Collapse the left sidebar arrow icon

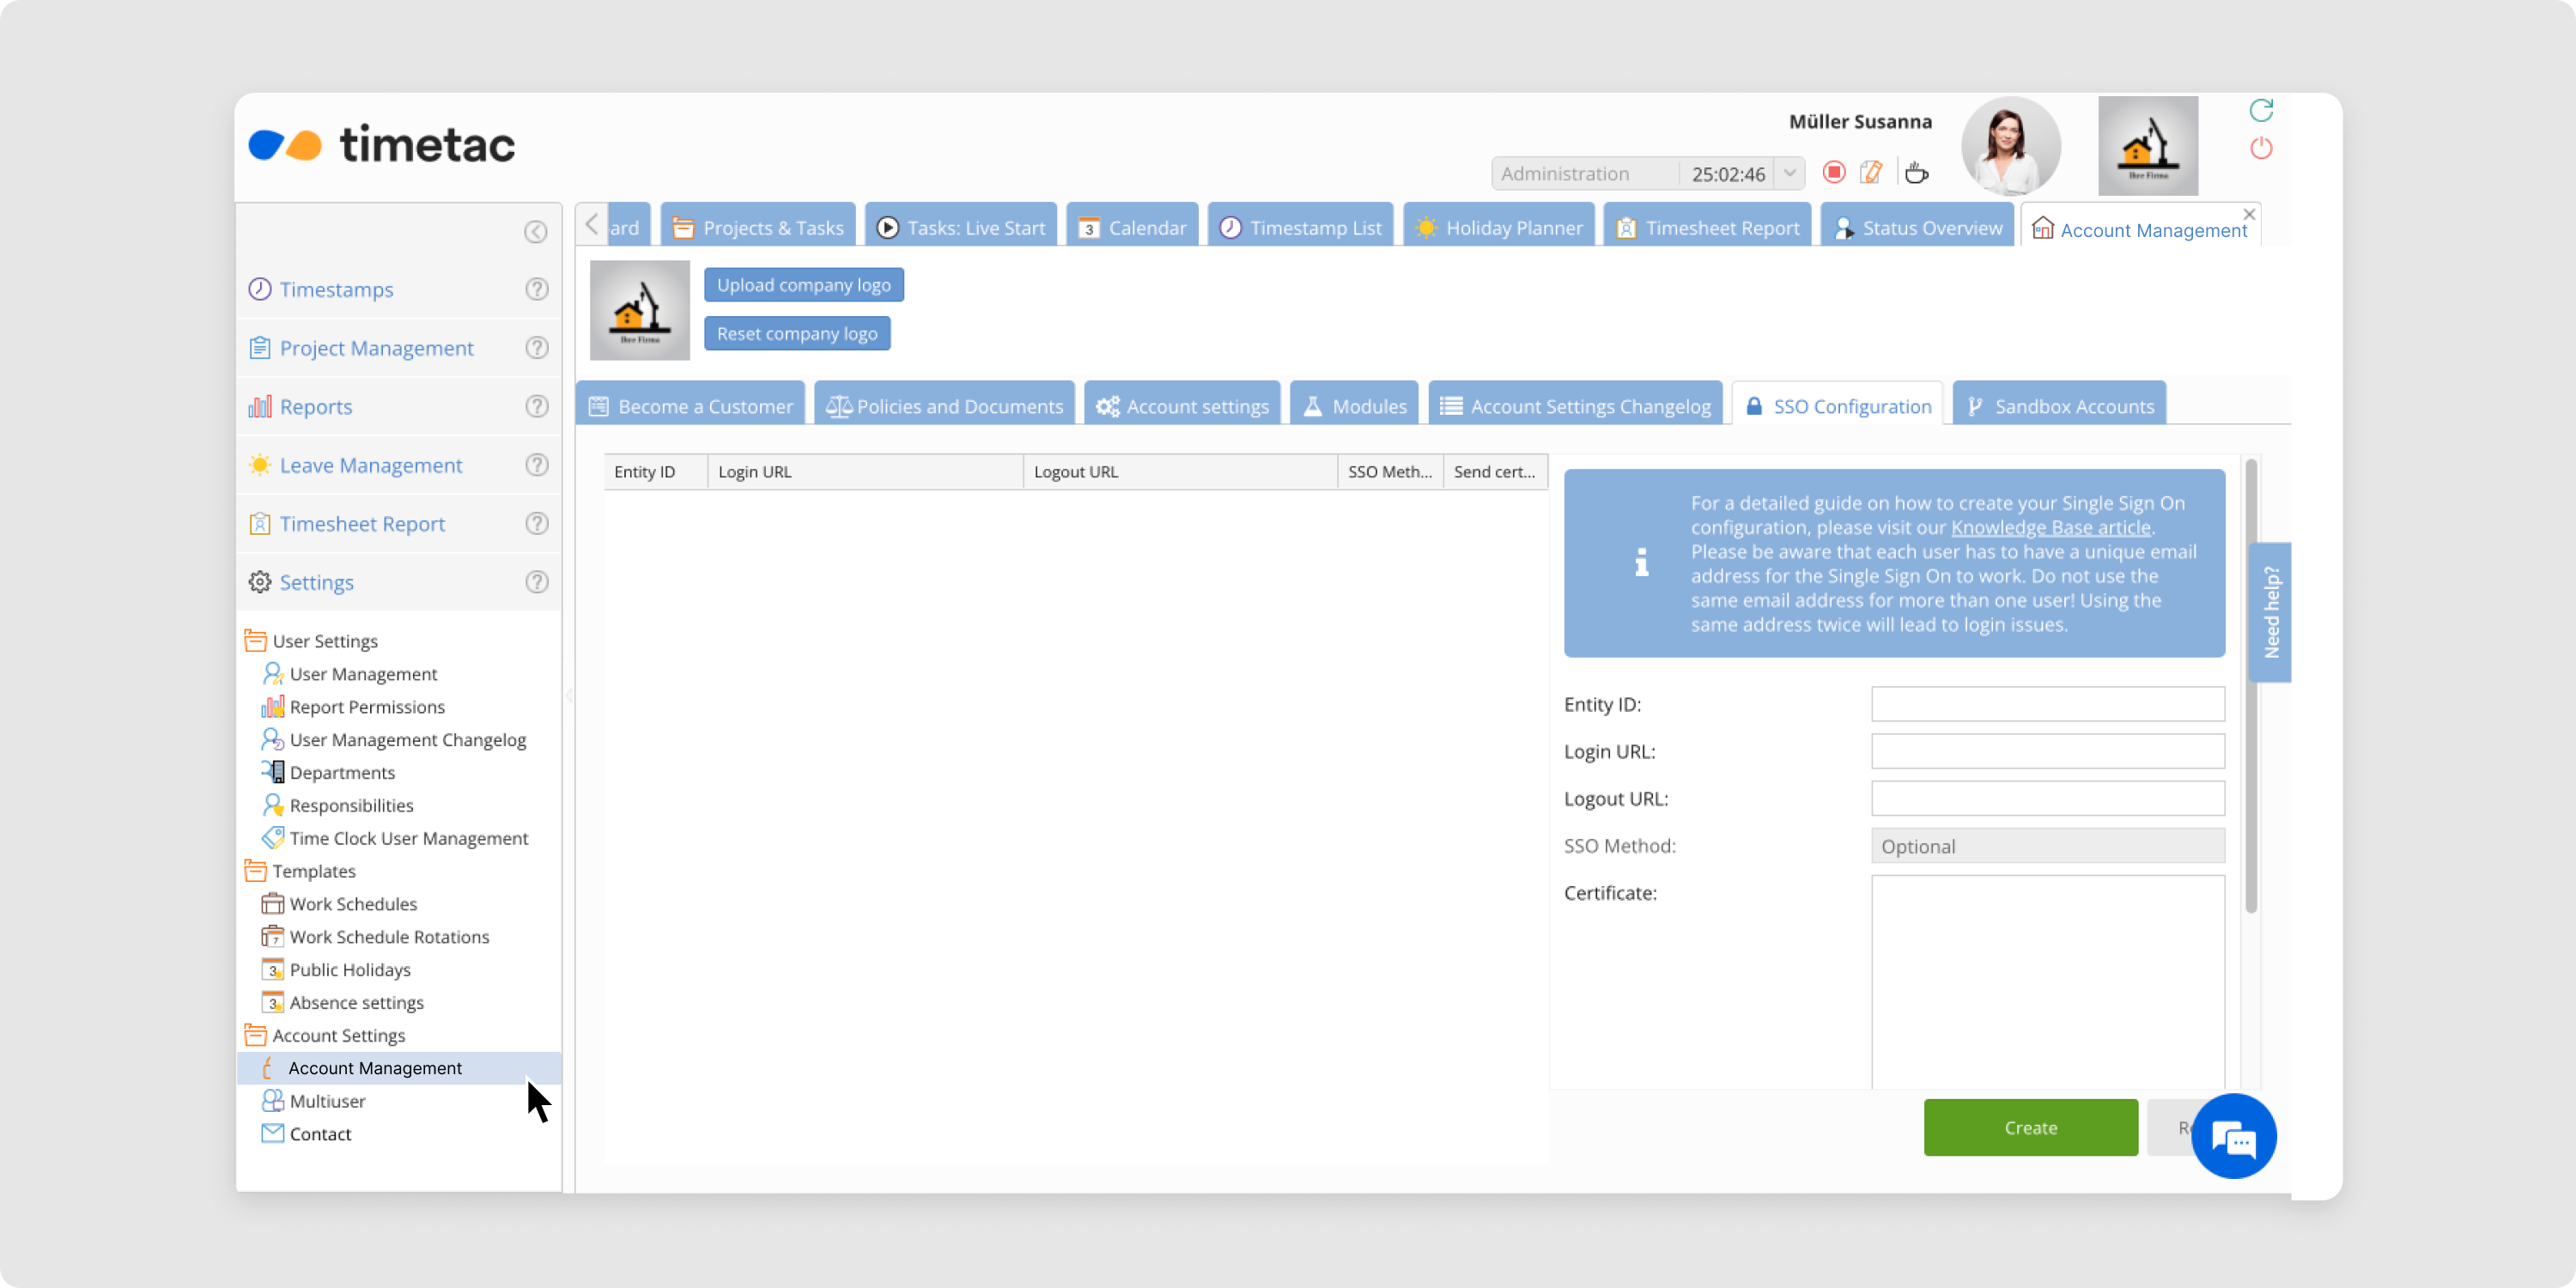click(536, 232)
